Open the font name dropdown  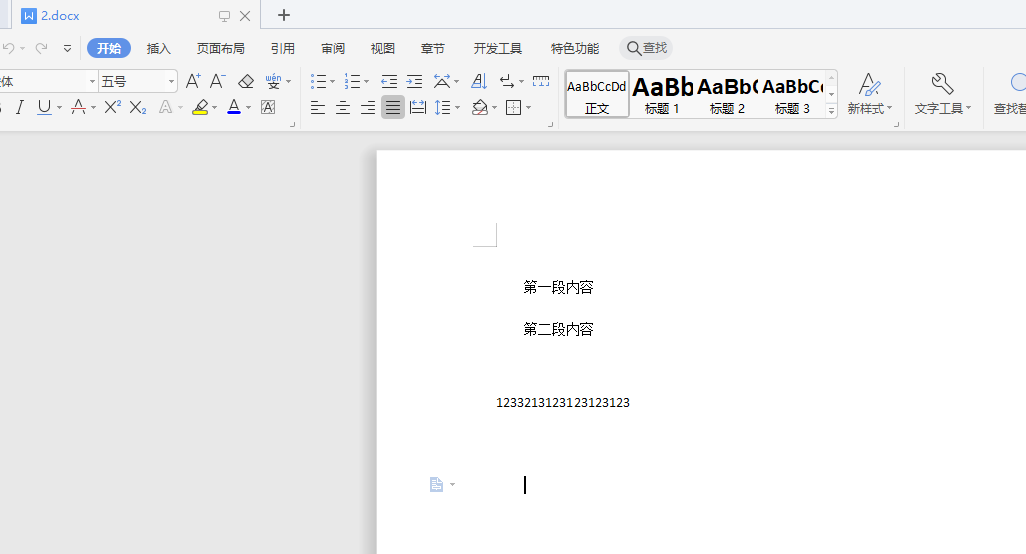[92, 81]
